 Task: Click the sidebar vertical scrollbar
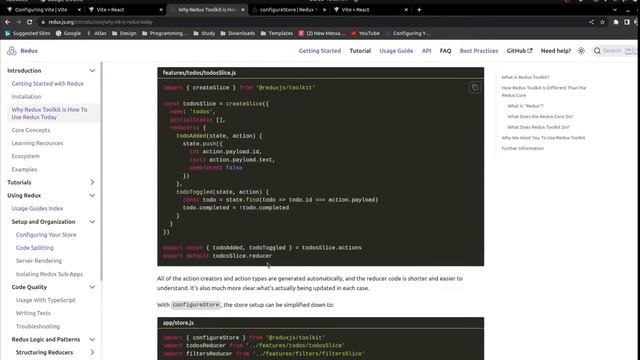click(x=101, y=171)
